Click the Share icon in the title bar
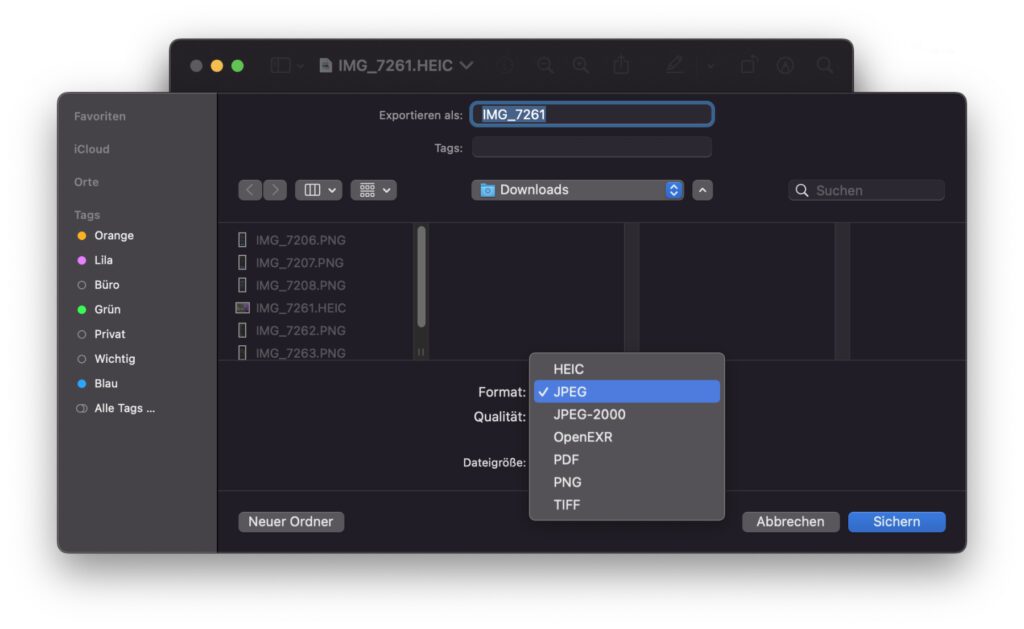 click(621, 65)
